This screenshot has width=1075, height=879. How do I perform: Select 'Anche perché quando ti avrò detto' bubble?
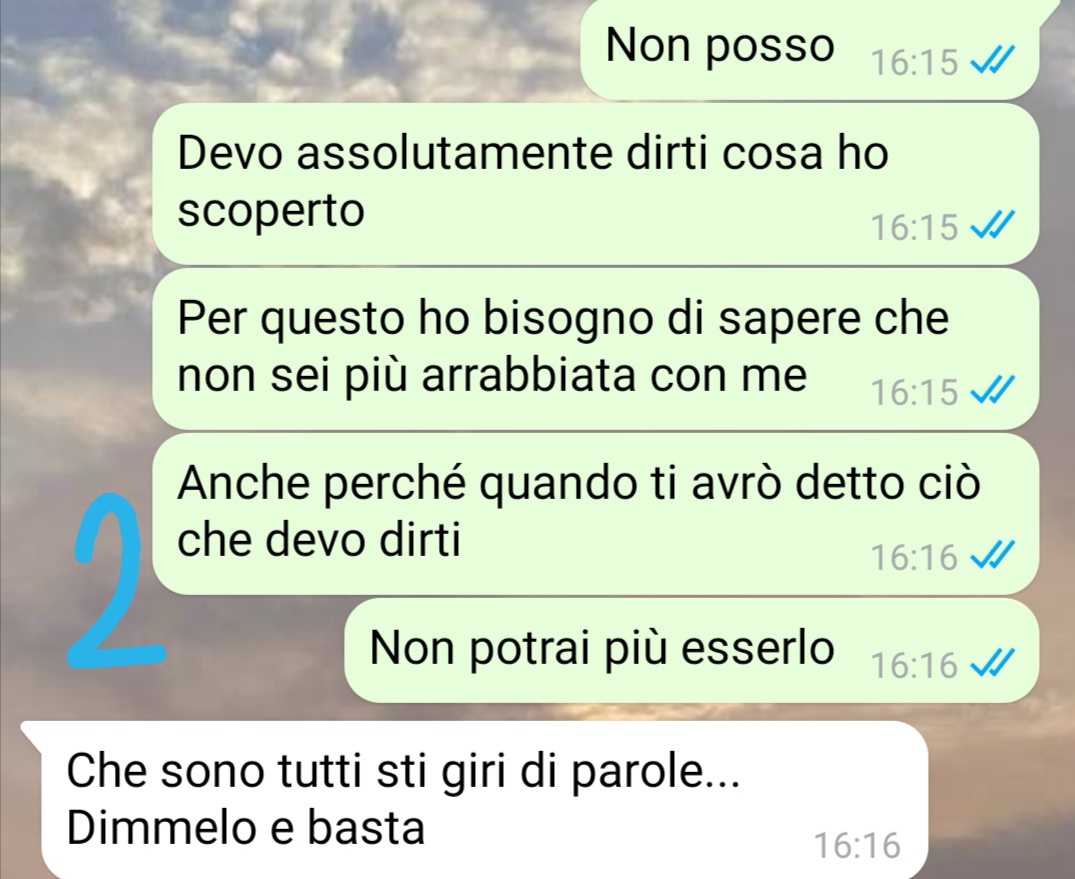tap(595, 514)
